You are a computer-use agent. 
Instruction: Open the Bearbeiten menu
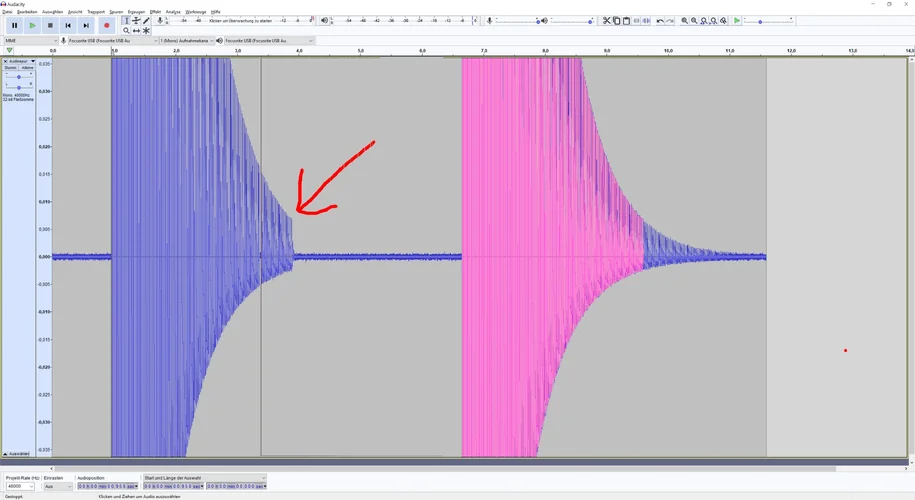[x=27, y=12]
